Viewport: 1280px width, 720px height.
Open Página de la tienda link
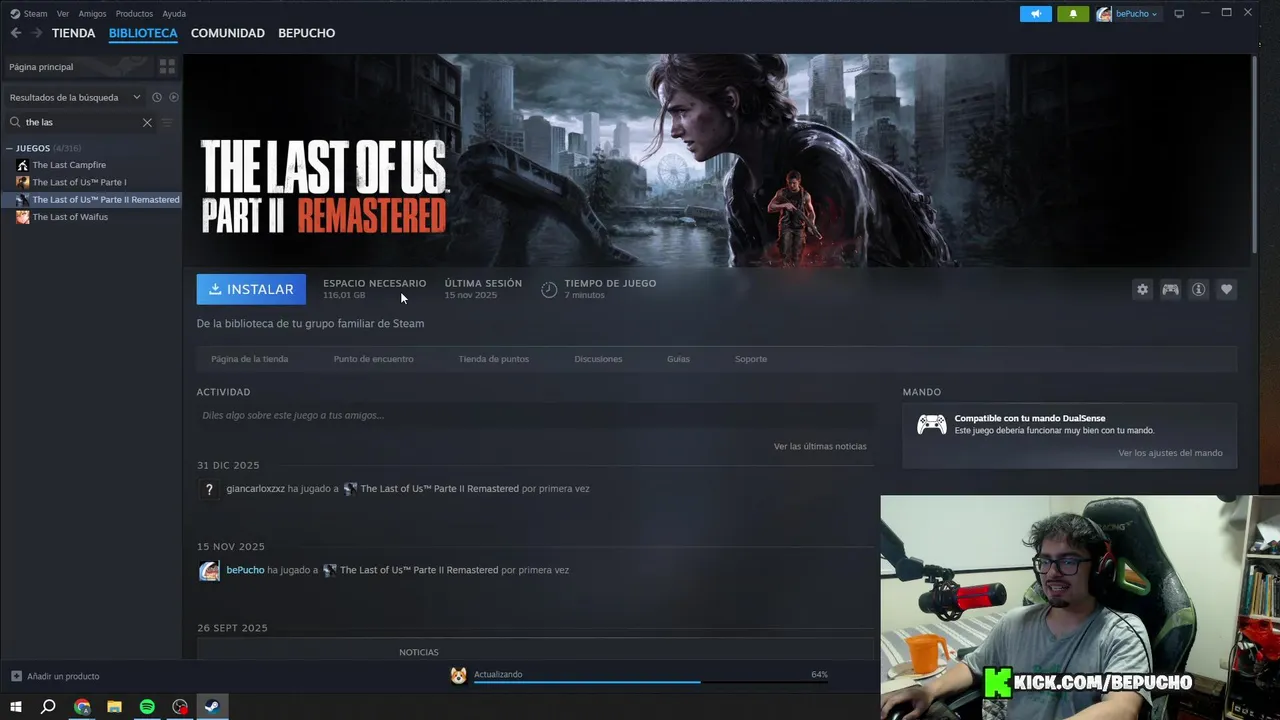(249, 359)
